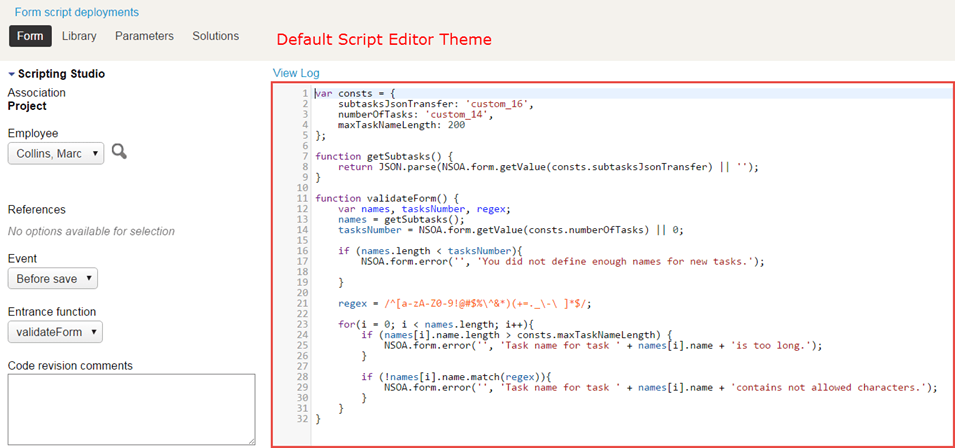Open the Solutions tab

216,36
